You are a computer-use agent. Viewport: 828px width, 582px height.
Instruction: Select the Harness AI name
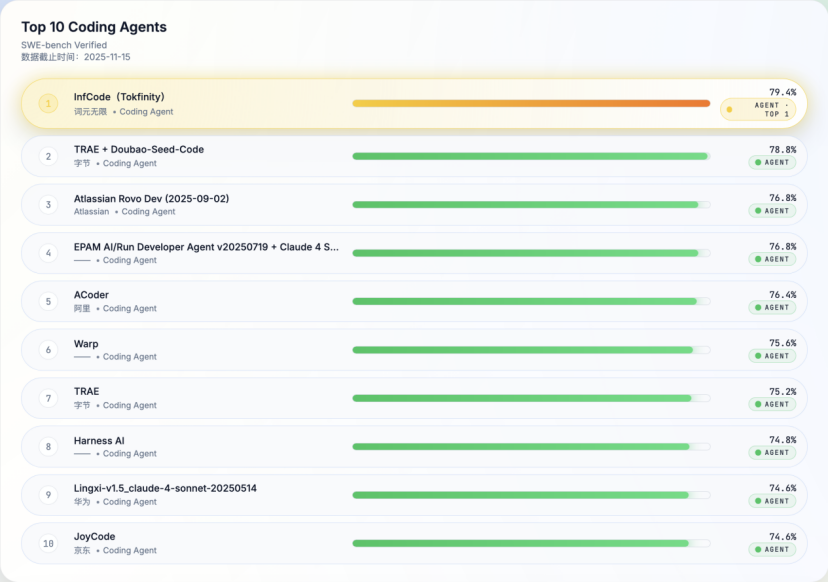coord(99,440)
